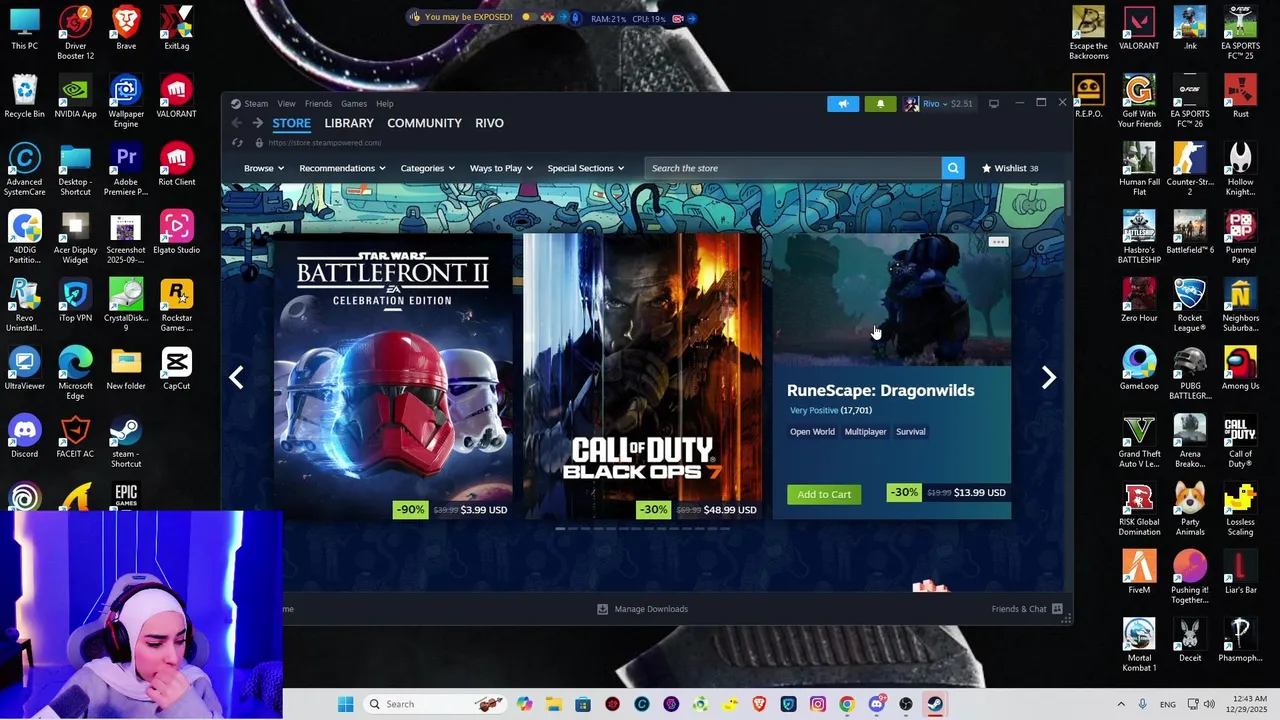Image resolution: width=1280 pixels, height=720 pixels.
Task: Open CapCut desktop icon
Action: coord(177,368)
